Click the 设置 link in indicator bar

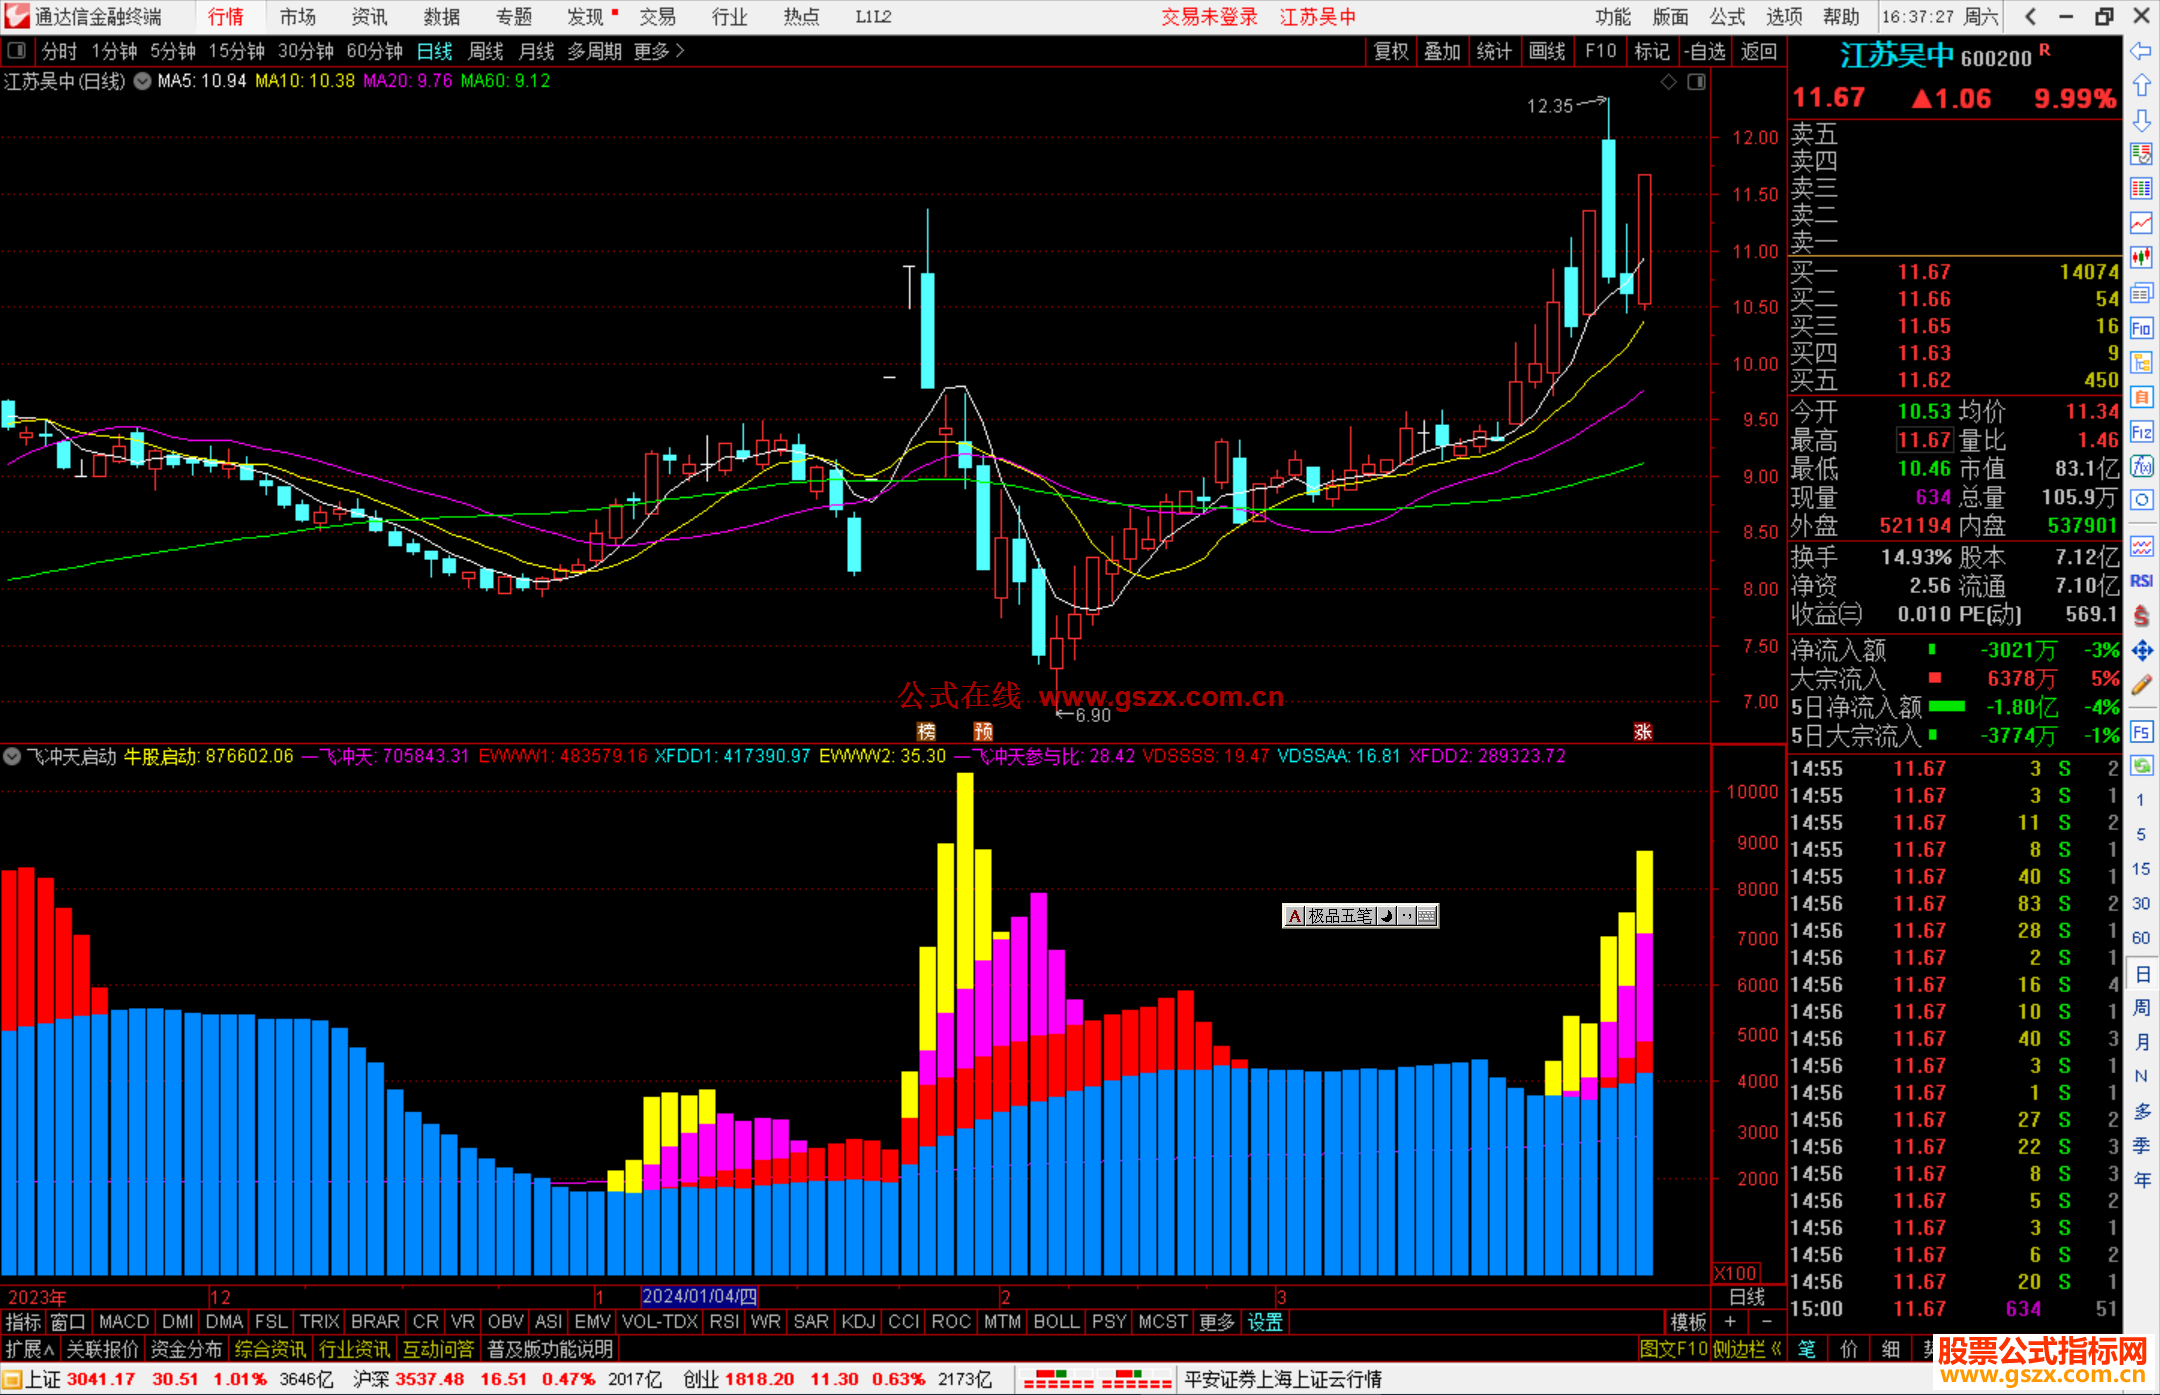coord(1264,1322)
